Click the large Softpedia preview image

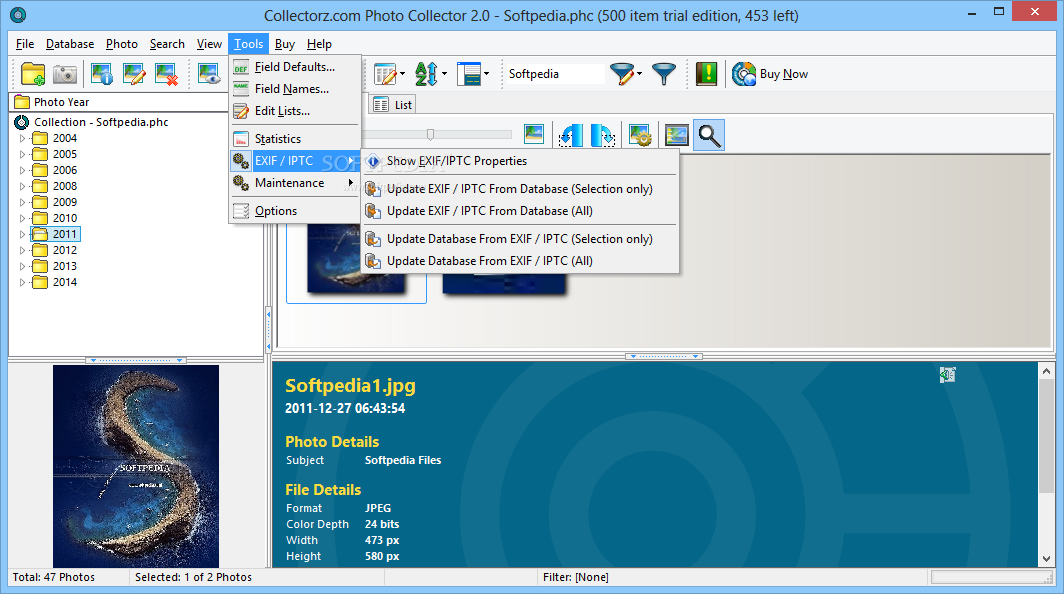(136, 466)
